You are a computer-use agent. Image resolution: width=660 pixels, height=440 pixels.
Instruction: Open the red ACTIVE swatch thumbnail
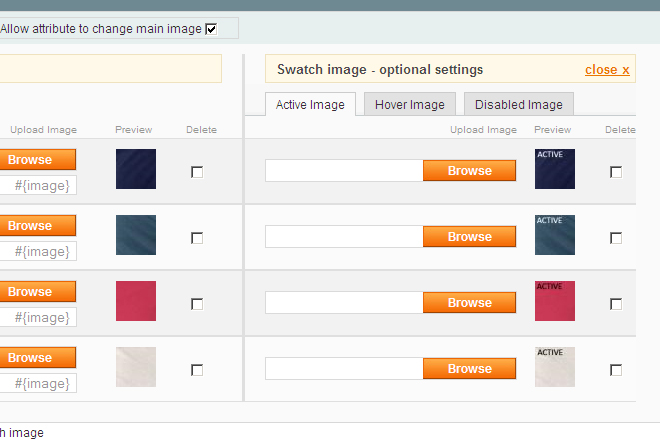tap(554, 301)
